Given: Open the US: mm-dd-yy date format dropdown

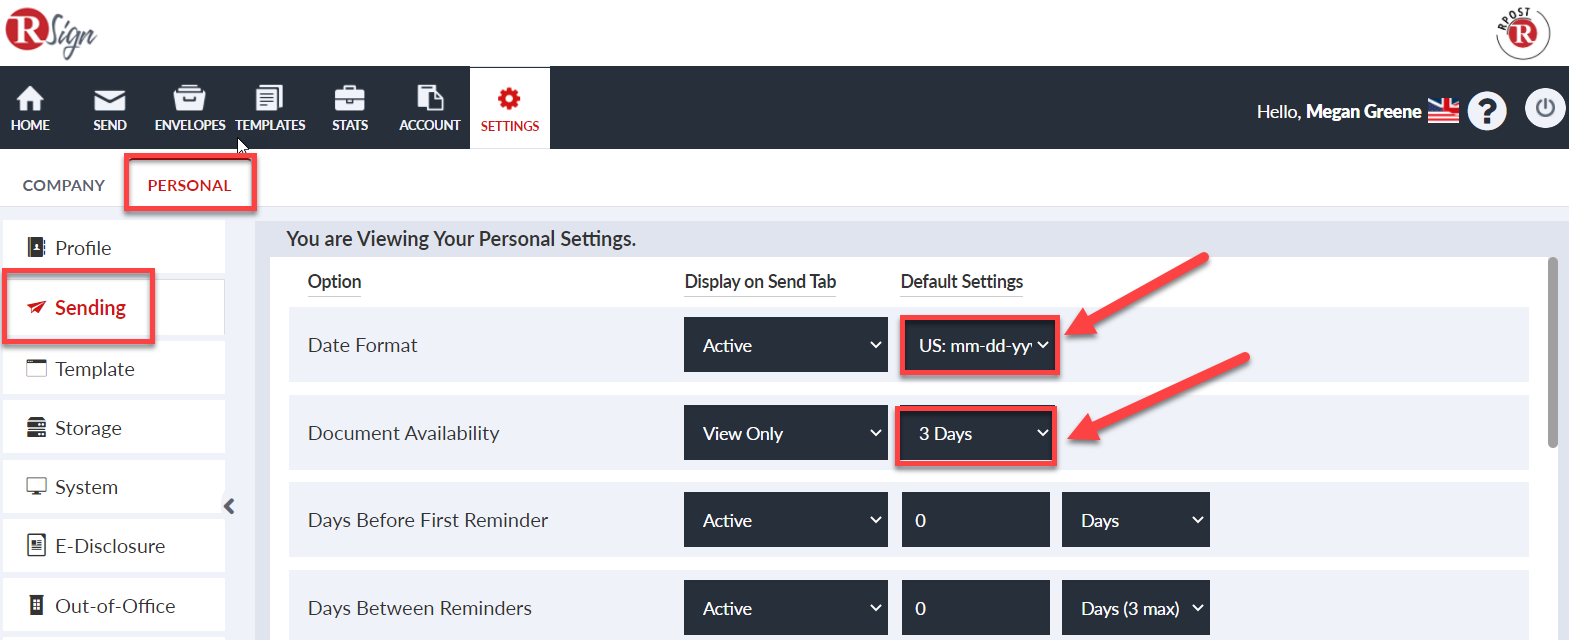Looking at the screenshot, I should point(979,345).
